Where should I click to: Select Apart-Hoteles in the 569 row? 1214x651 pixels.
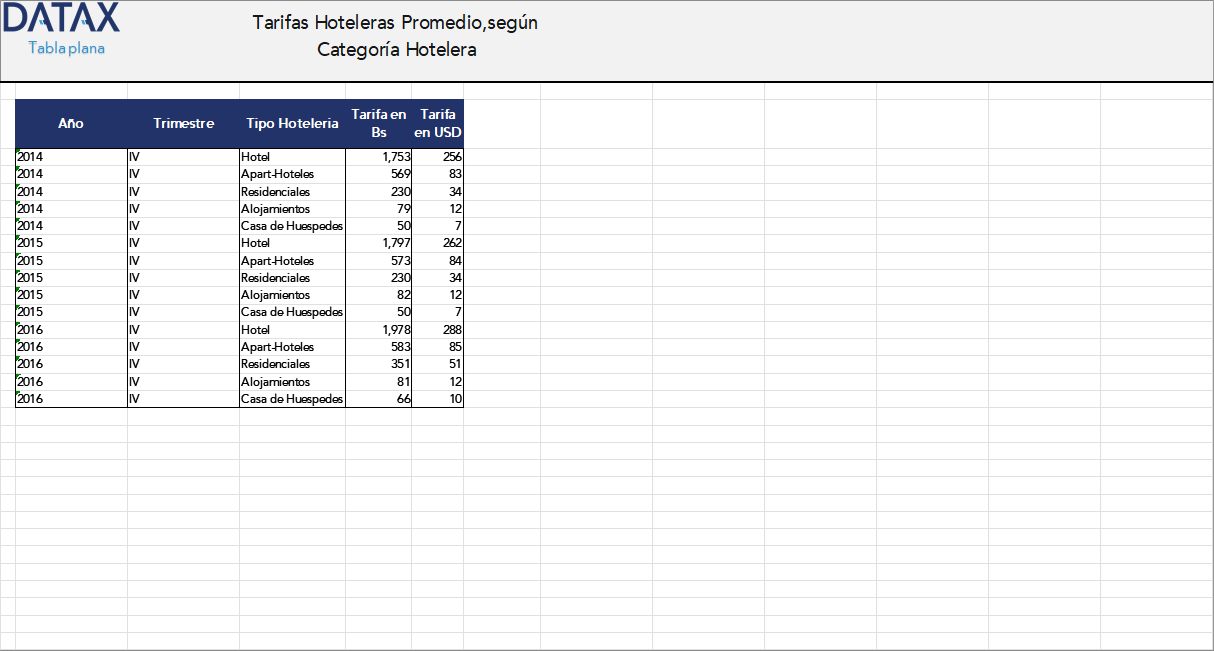pos(292,174)
